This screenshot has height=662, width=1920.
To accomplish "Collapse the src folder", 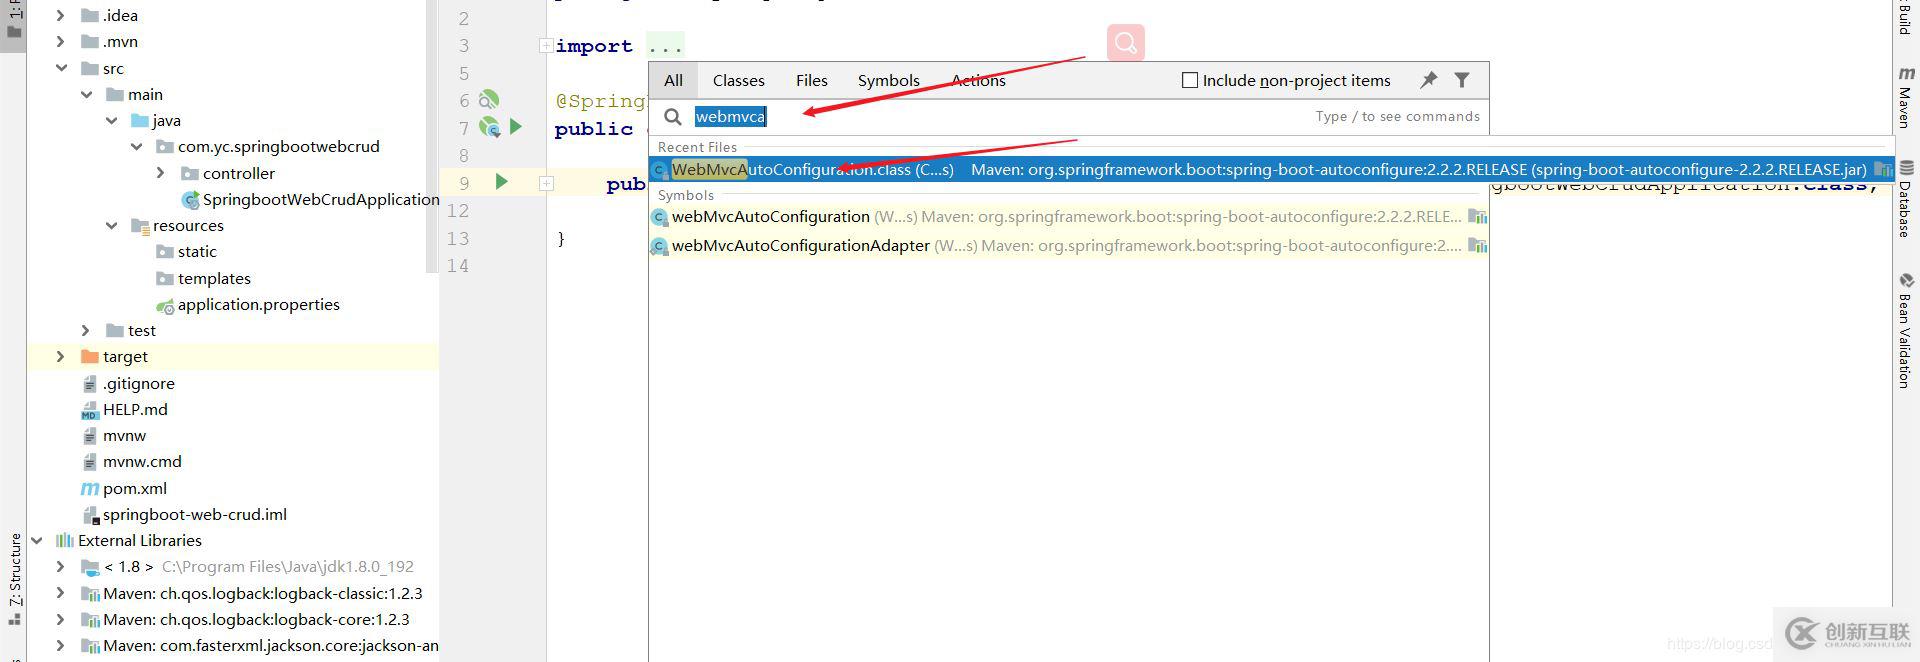I will click(61, 68).
